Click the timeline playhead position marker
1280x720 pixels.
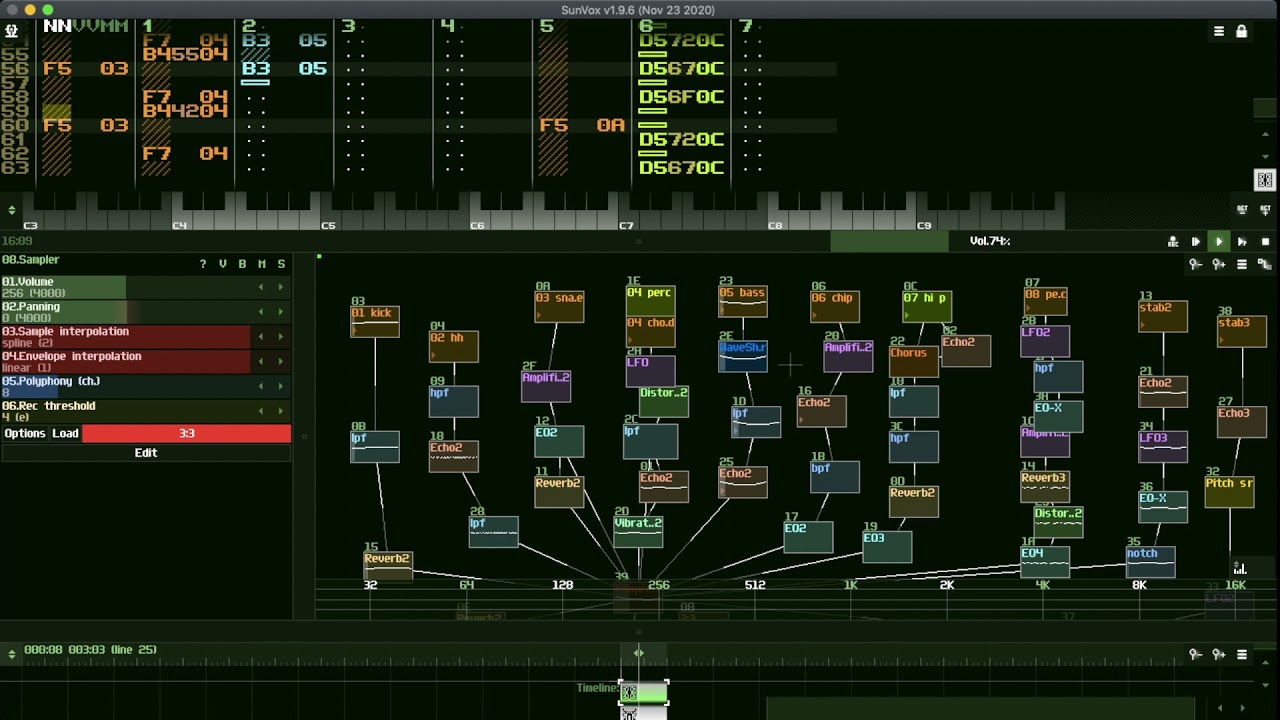tap(638, 653)
